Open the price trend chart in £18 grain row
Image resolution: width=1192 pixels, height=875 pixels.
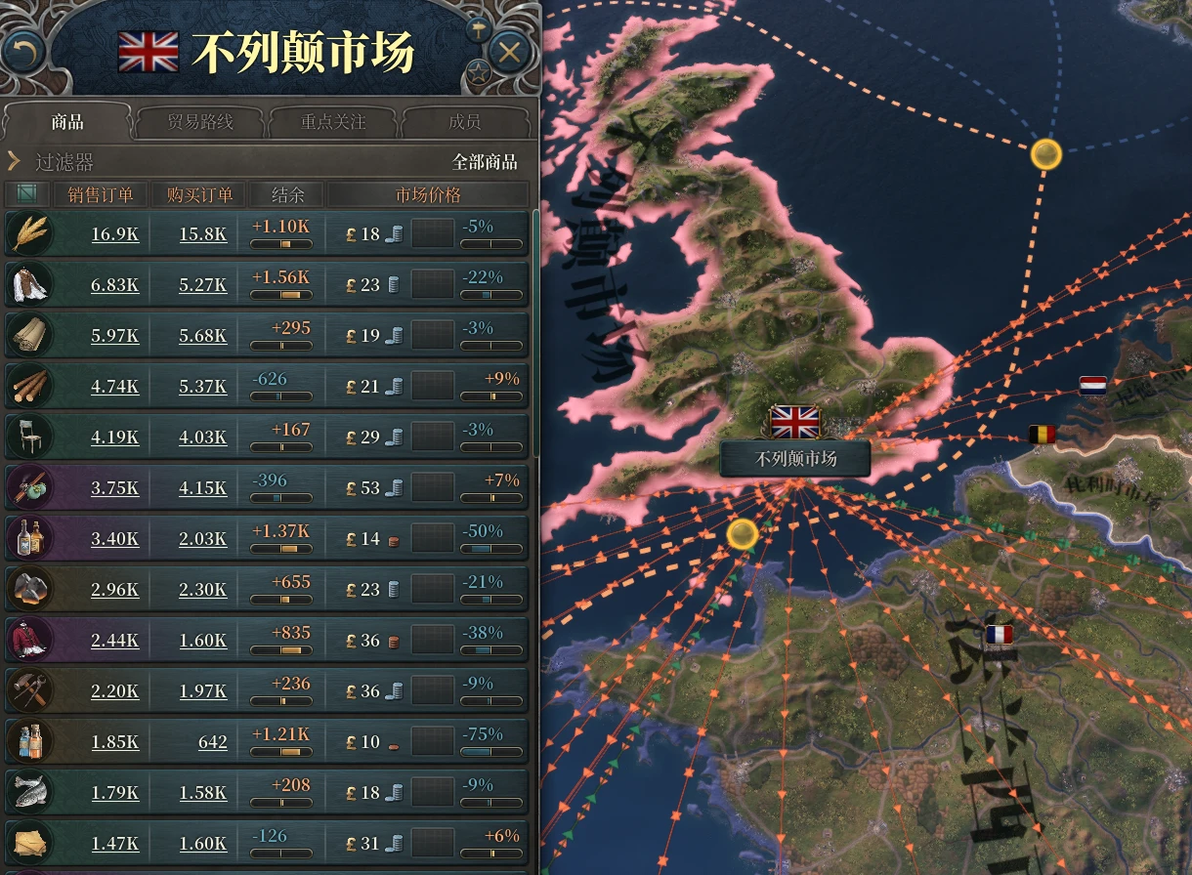point(433,233)
